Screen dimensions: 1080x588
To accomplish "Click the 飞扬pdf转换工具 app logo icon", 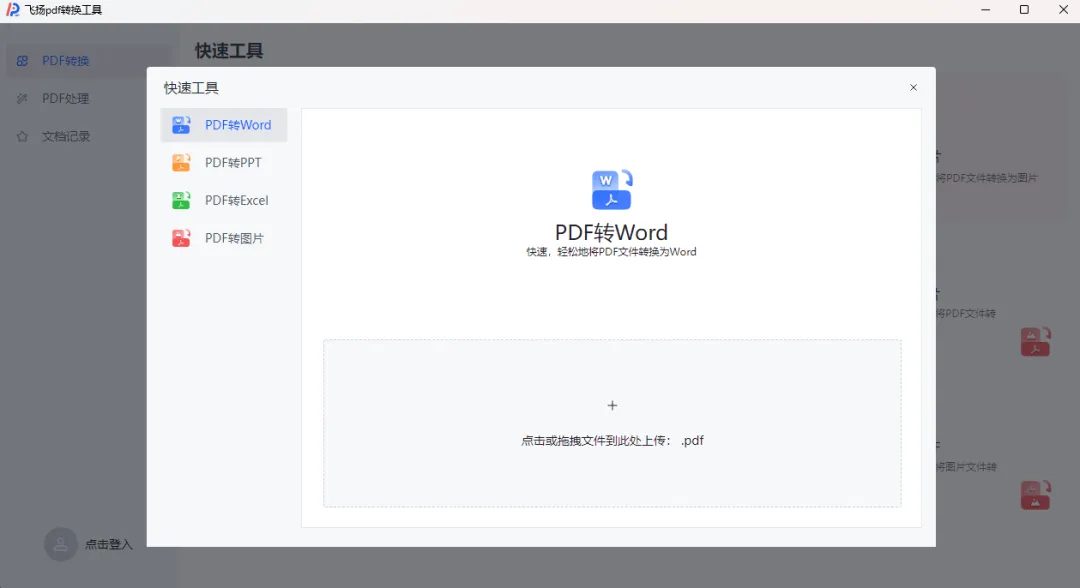I will [12, 10].
